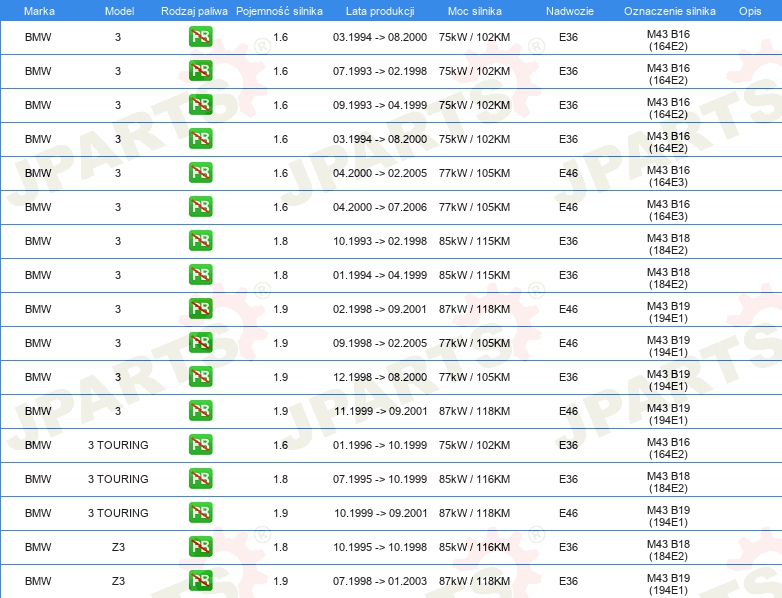
Task: Click the Model column header
Action: click(x=119, y=11)
